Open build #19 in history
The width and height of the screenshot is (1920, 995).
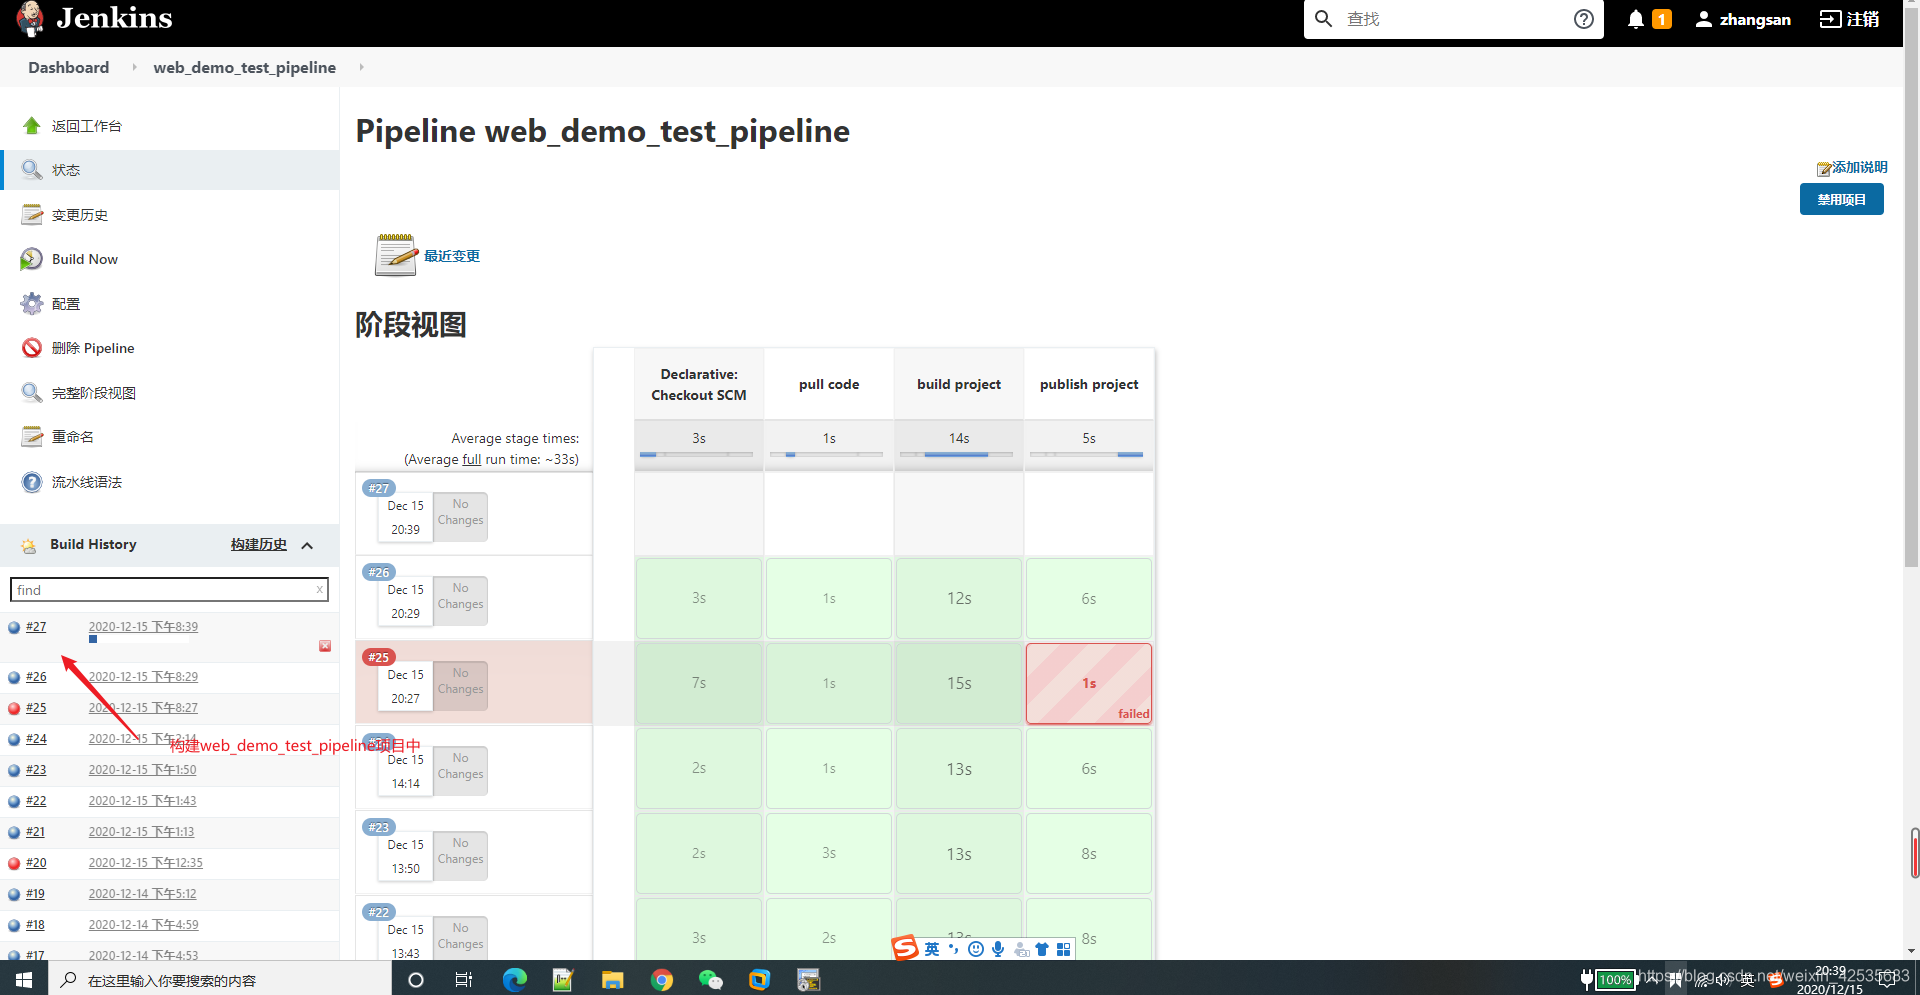35,894
